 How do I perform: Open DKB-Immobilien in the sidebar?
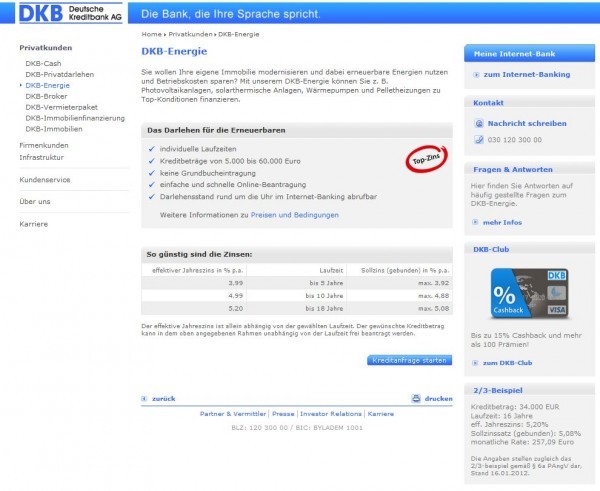tap(54, 129)
